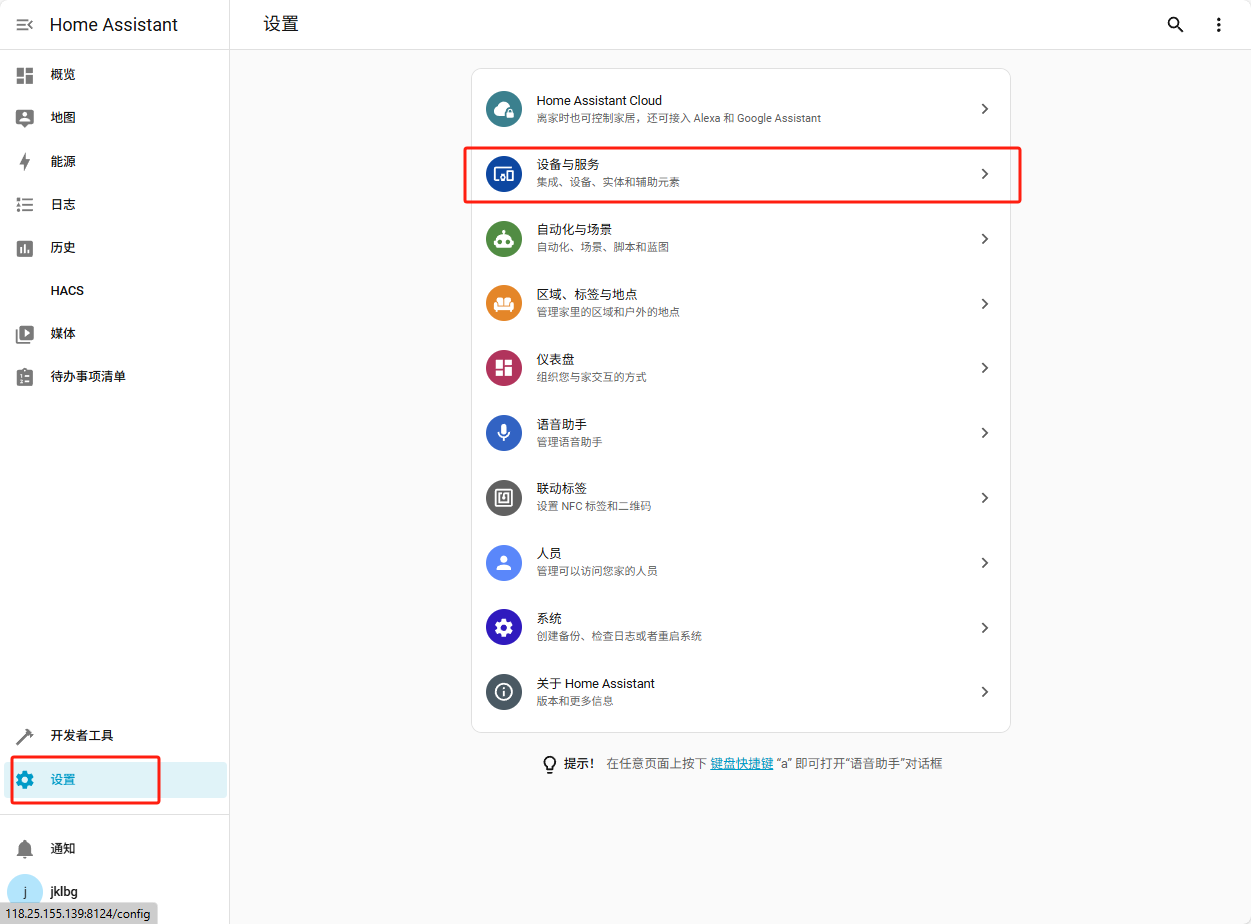The width and height of the screenshot is (1251, 924).
Task: Open 开发者工具 in the sidebar
Action: coord(115,736)
